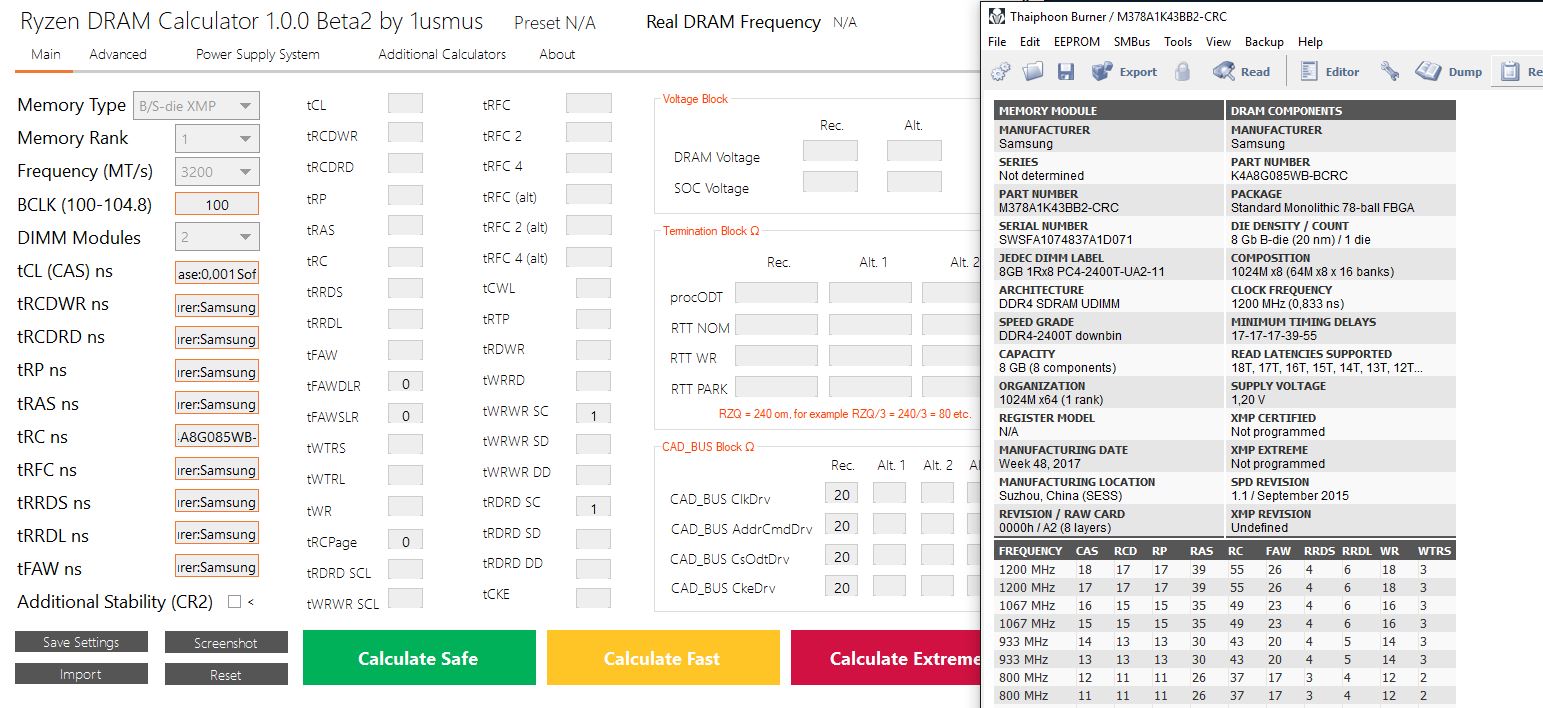Switch to the Main tab
The width and height of the screenshot is (1543, 708).
pyautogui.click(x=45, y=54)
